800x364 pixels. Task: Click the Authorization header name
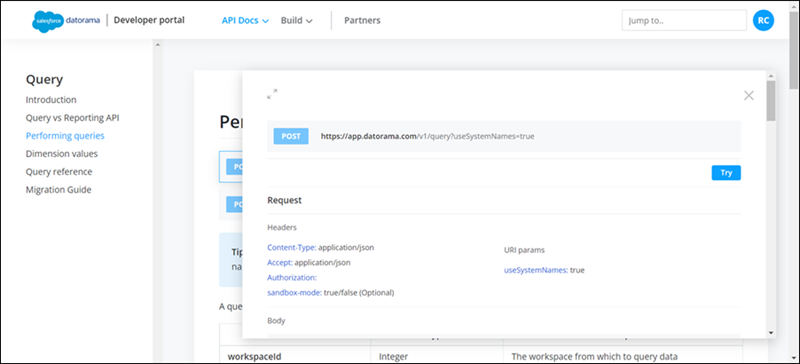(x=292, y=278)
